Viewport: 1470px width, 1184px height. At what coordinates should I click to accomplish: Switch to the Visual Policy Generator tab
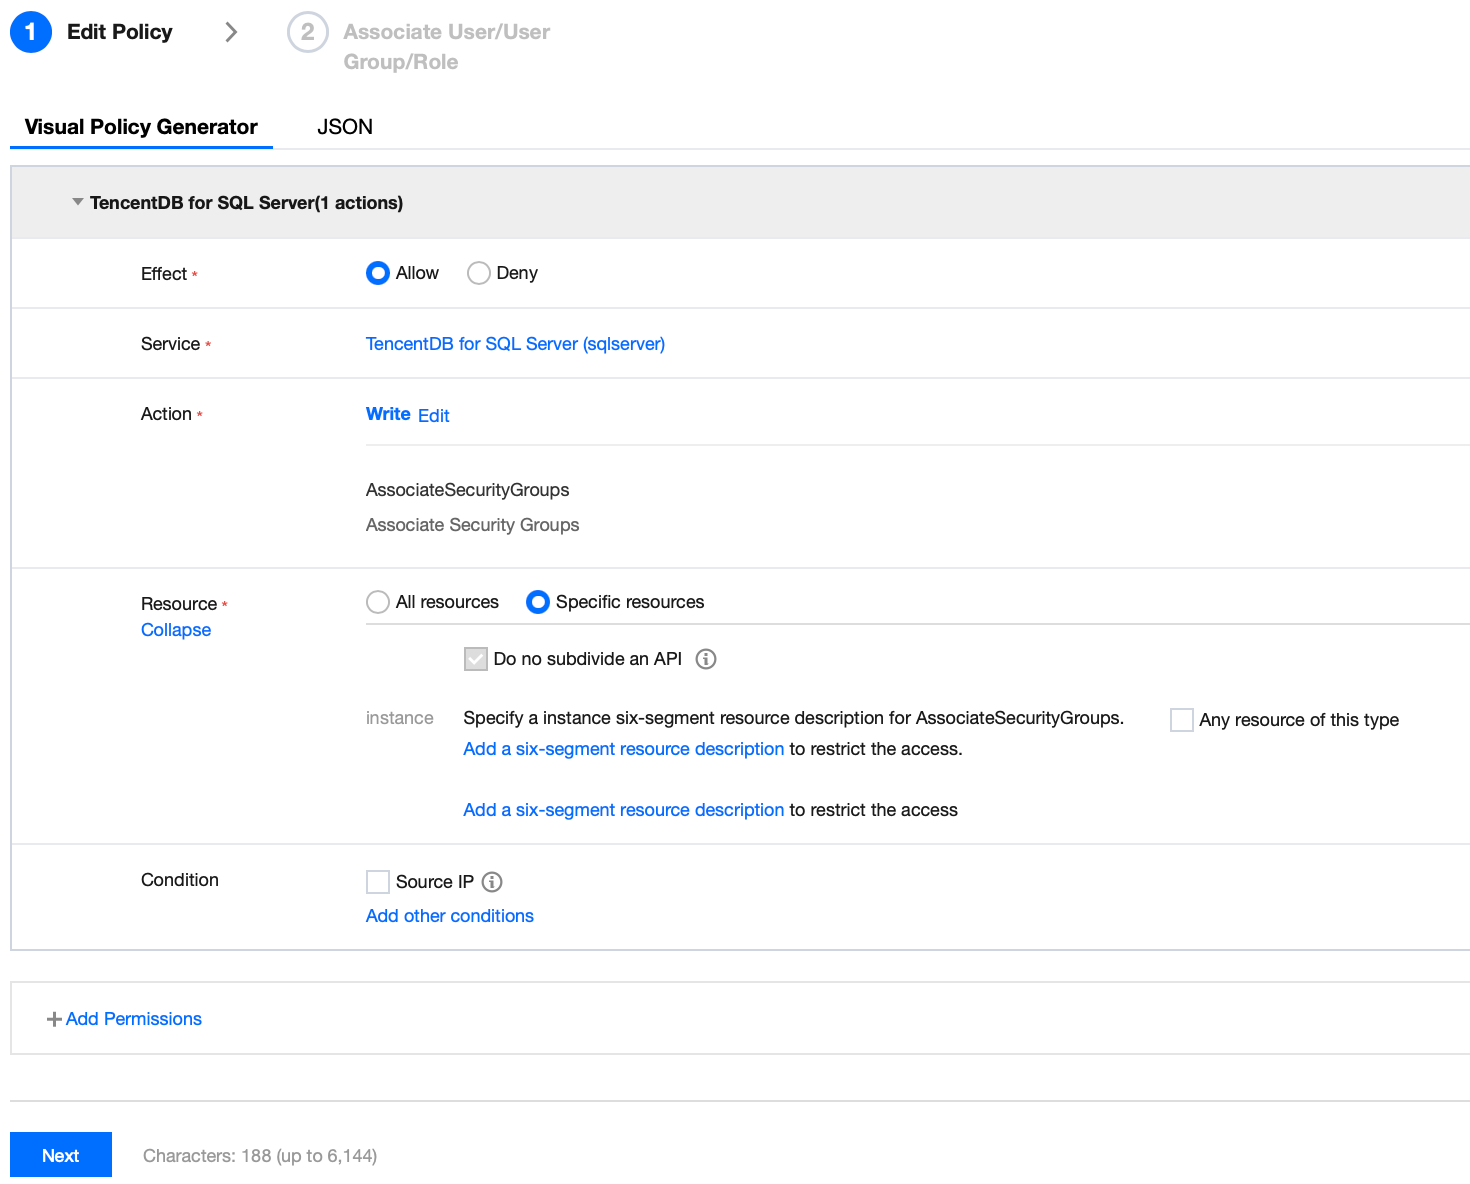pos(141,127)
